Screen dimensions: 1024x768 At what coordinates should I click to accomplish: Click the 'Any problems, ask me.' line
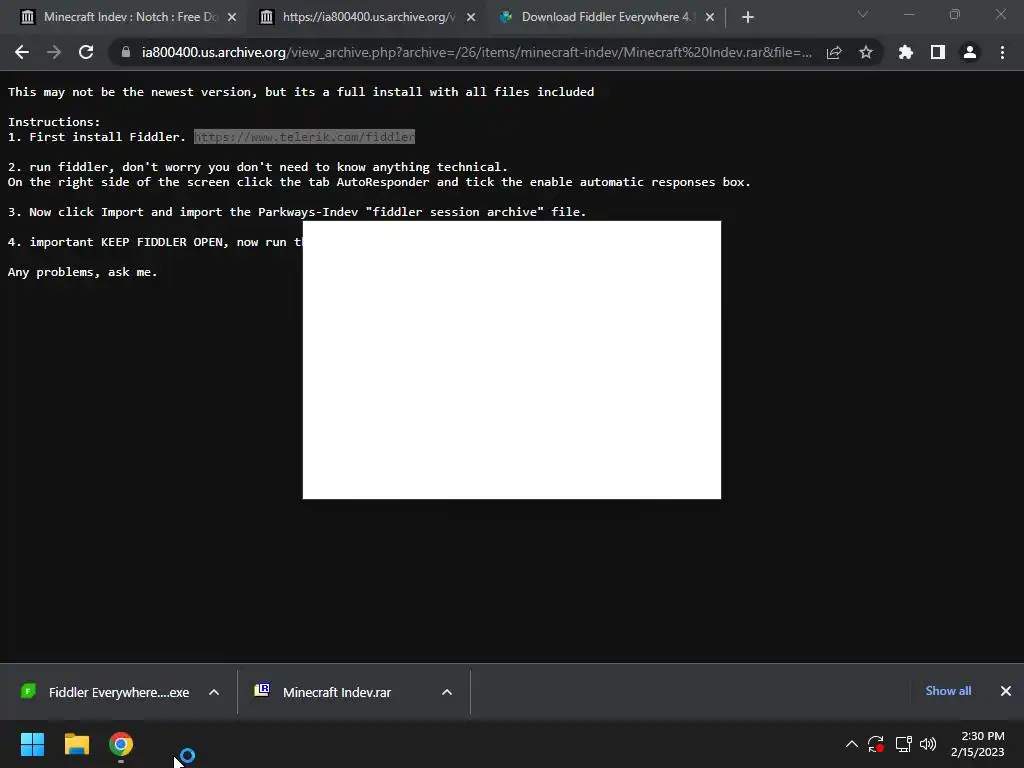pos(82,272)
